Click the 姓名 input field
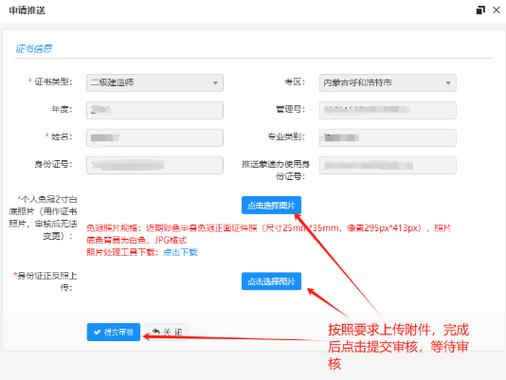The width and height of the screenshot is (506, 380). (x=155, y=137)
